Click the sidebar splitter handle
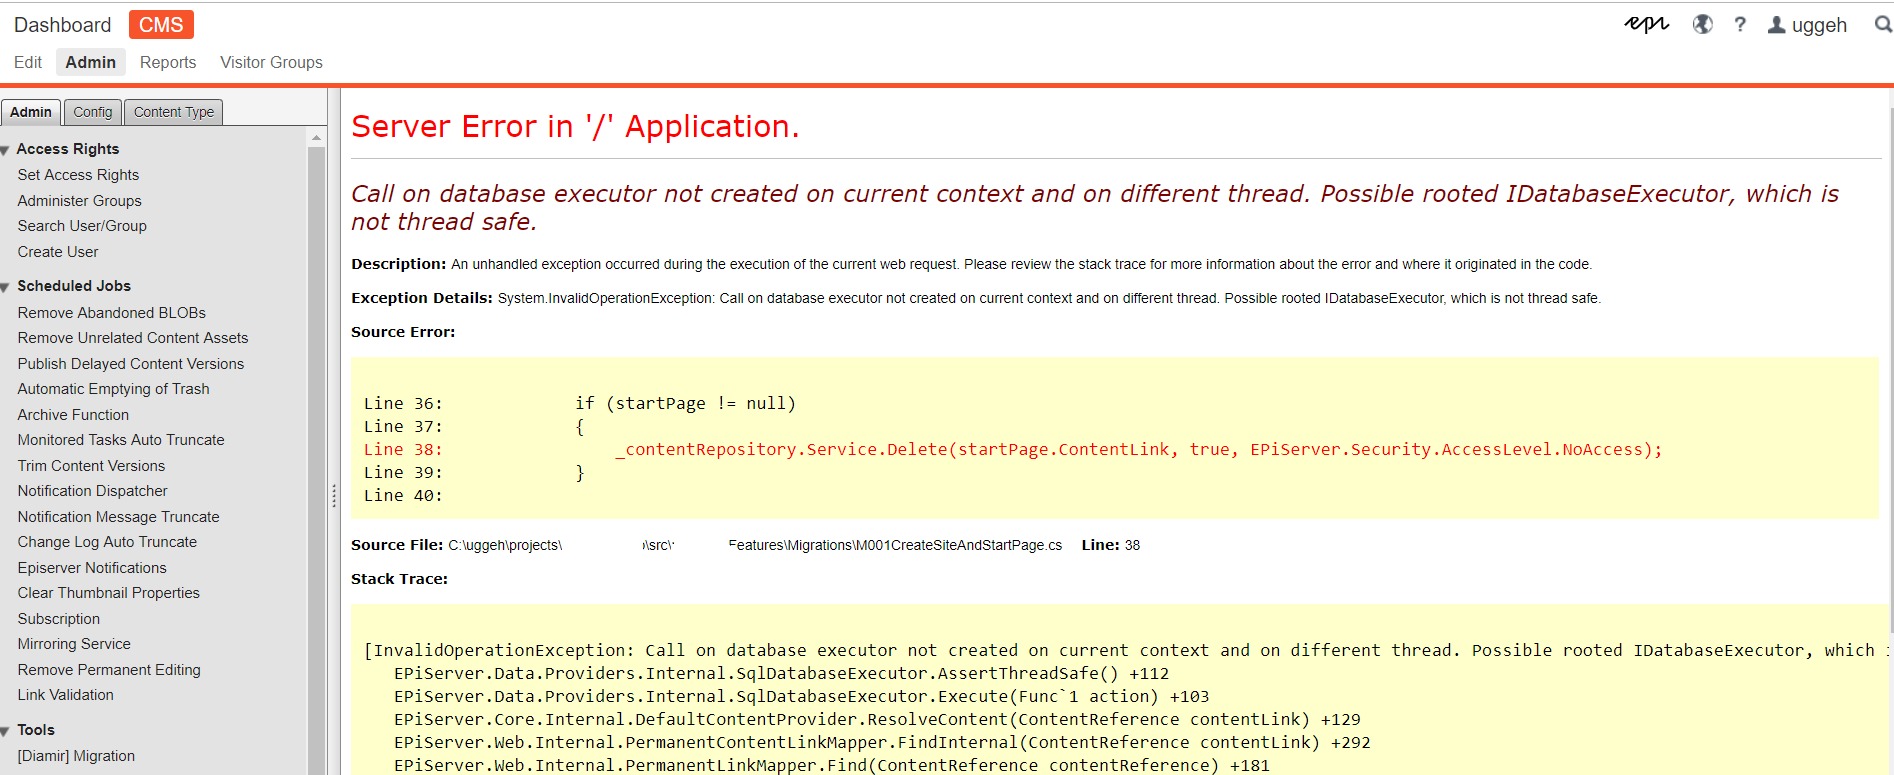1894x775 pixels. 334,495
